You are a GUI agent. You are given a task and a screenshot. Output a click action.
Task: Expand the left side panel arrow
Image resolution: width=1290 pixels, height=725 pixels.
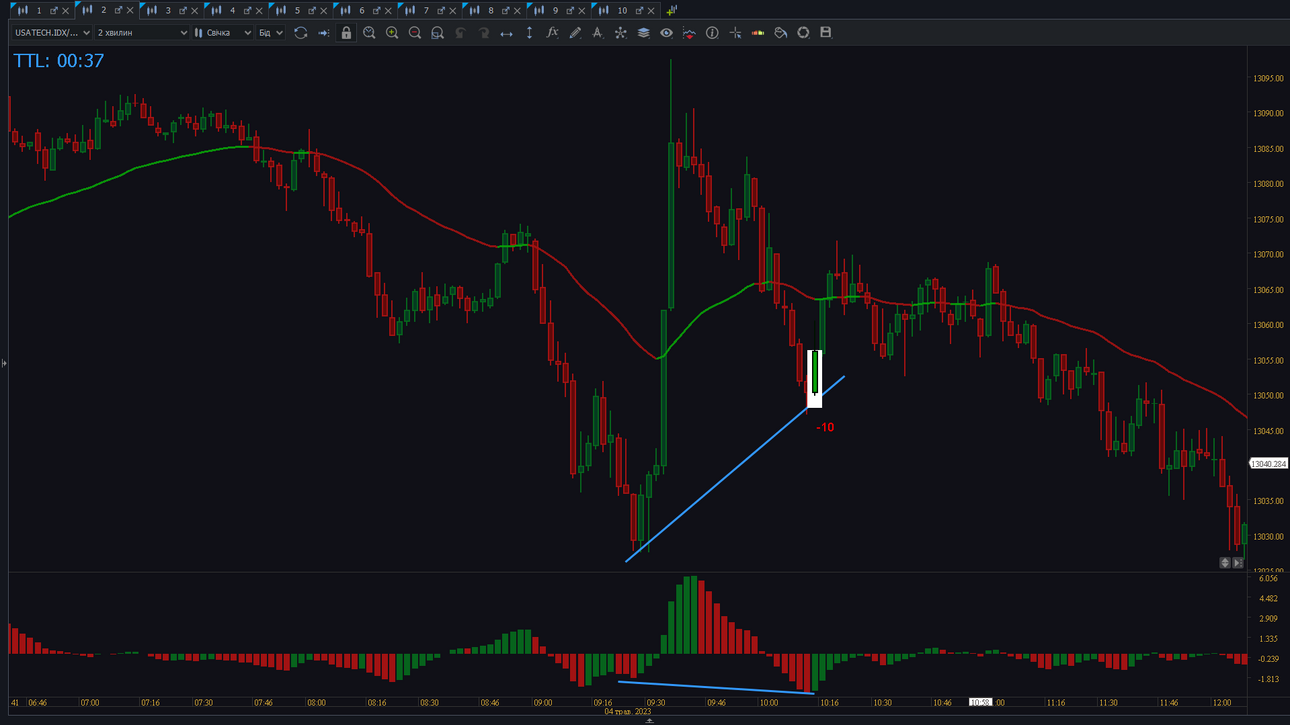click(x=4, y=363)
